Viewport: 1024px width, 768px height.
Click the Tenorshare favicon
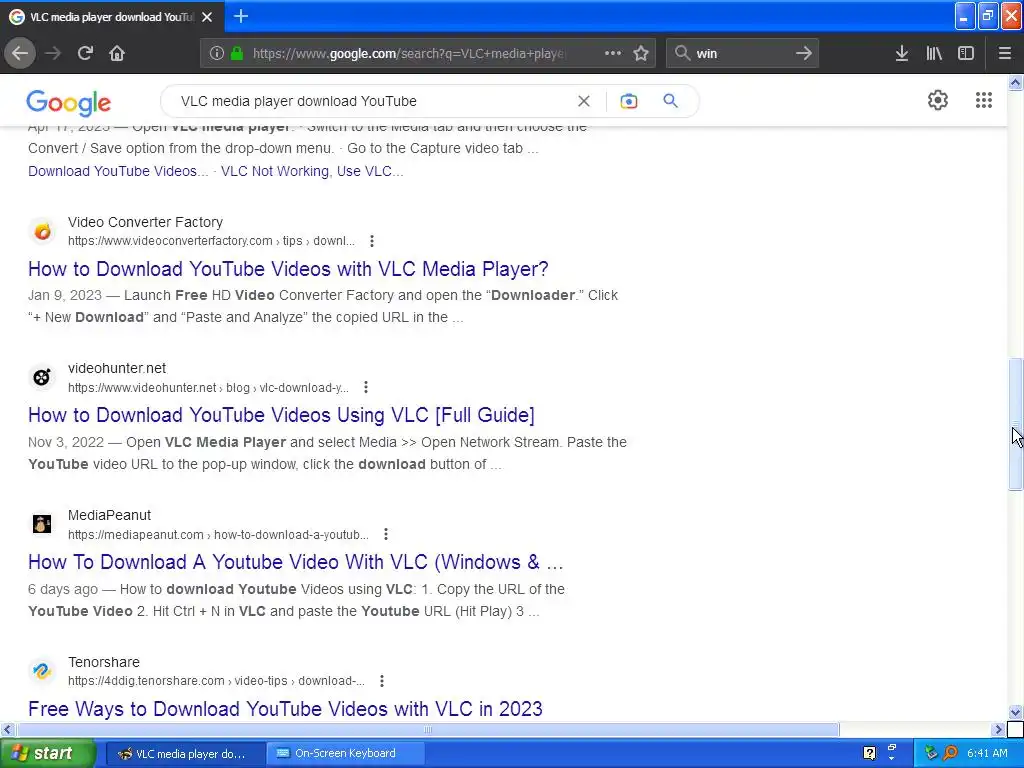click(42, 671)
